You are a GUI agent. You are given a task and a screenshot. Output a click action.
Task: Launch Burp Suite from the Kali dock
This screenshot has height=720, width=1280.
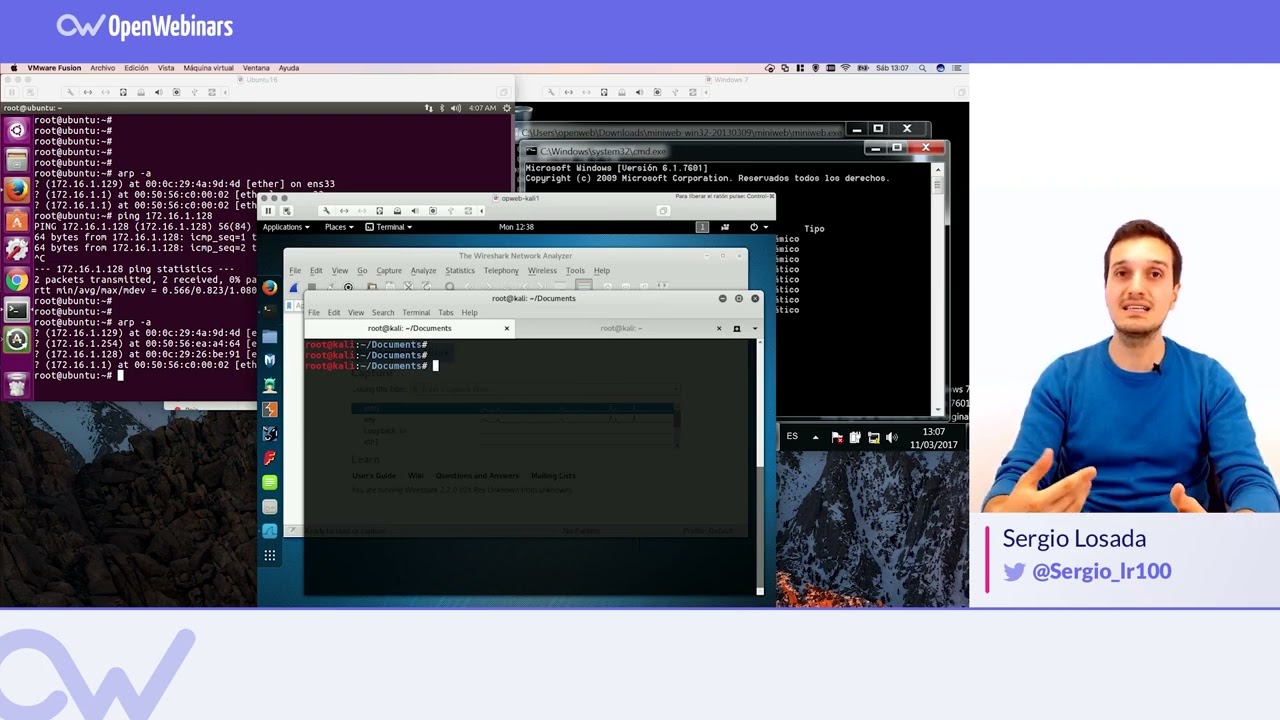269,409
